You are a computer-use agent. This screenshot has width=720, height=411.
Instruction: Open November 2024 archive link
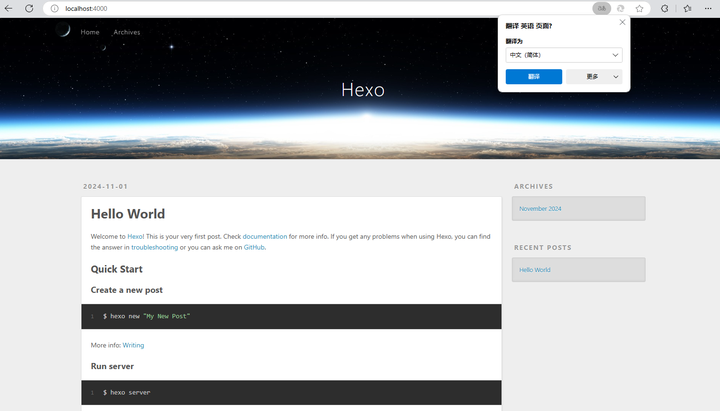pos(540,209)
